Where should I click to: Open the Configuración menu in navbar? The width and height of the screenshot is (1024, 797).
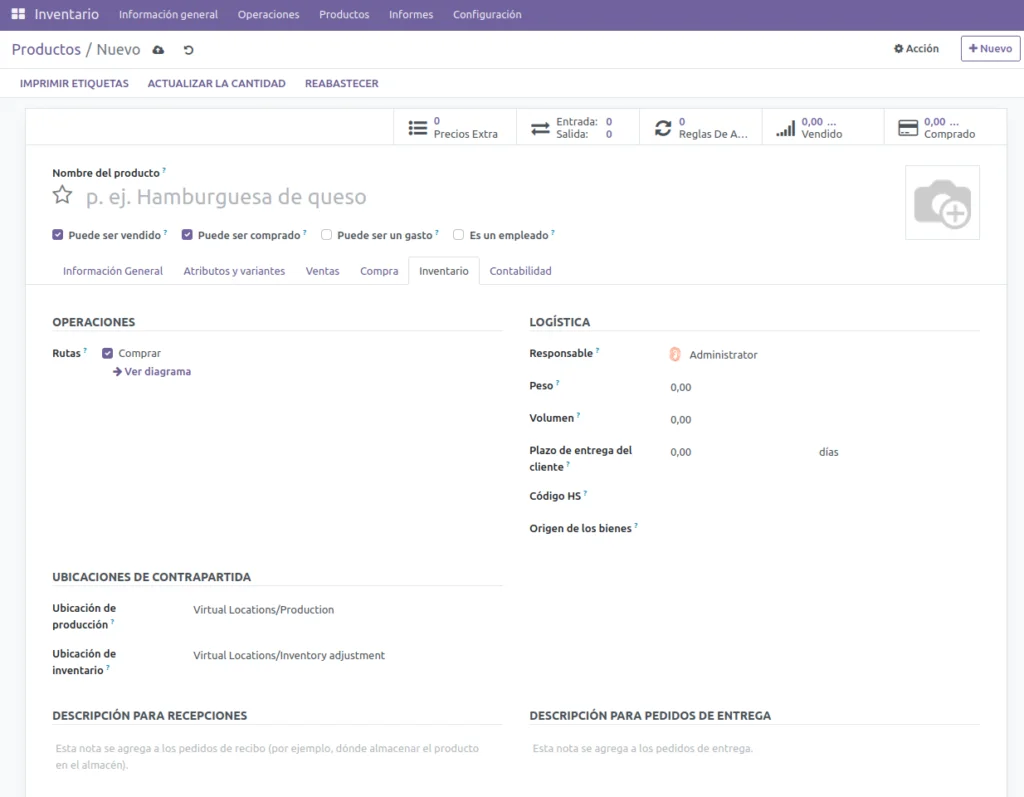(x=487, y=15)
